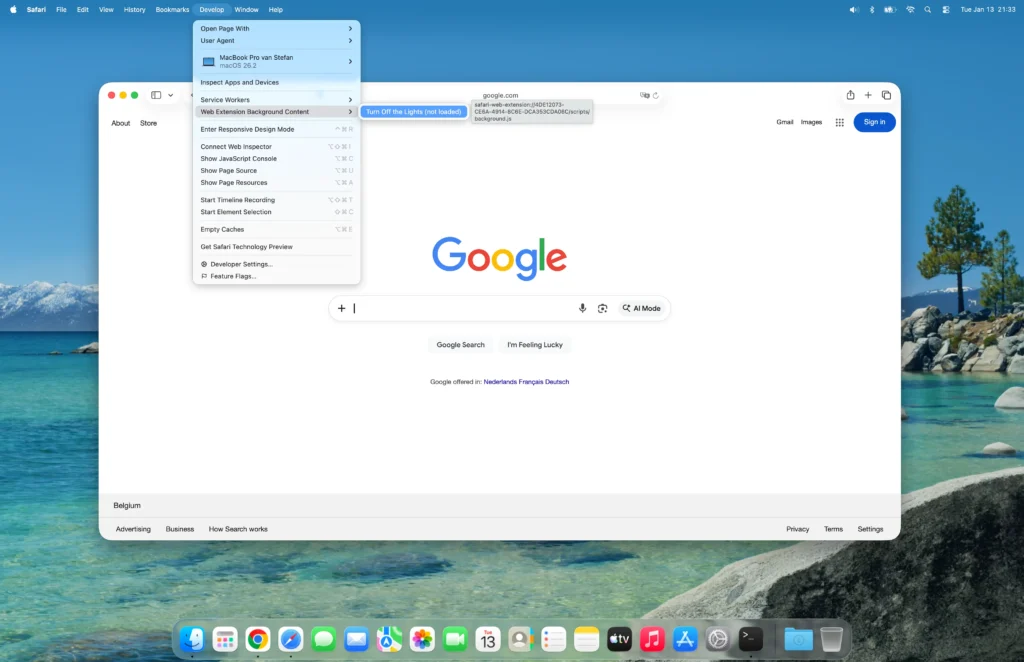Image resolution: width=1024 pixels, height=662 pixels.
Task: Click the Share icon in Safari's toolbar
Action: point(852,95)
